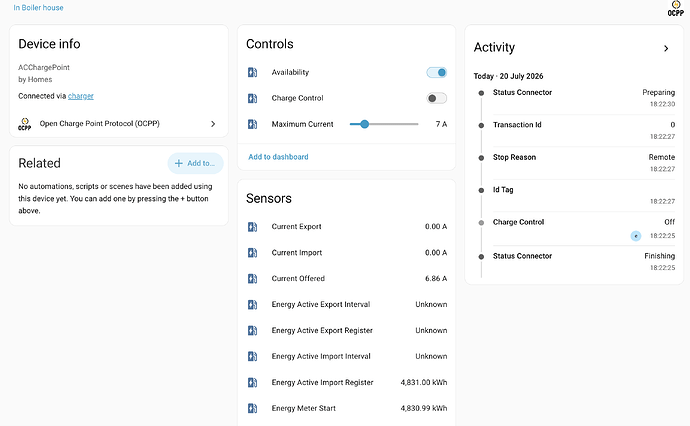Click the Current Import sensor icon
The image size is (690, 426).
252,253
